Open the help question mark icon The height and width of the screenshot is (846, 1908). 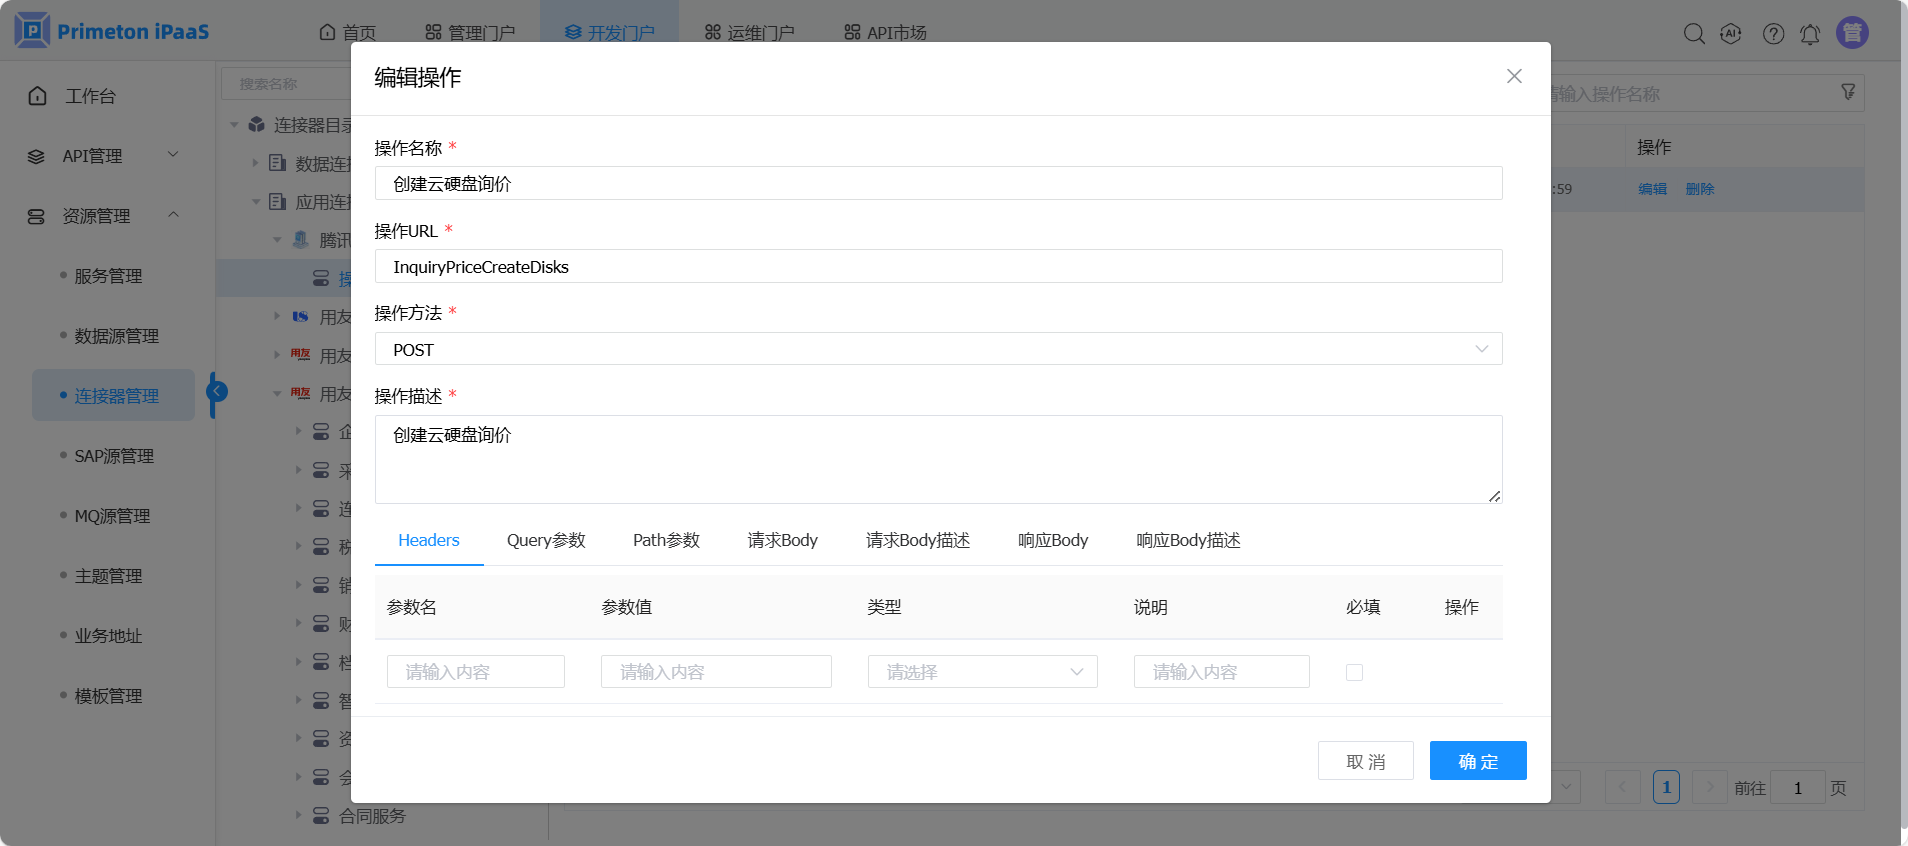[1773, 34]
